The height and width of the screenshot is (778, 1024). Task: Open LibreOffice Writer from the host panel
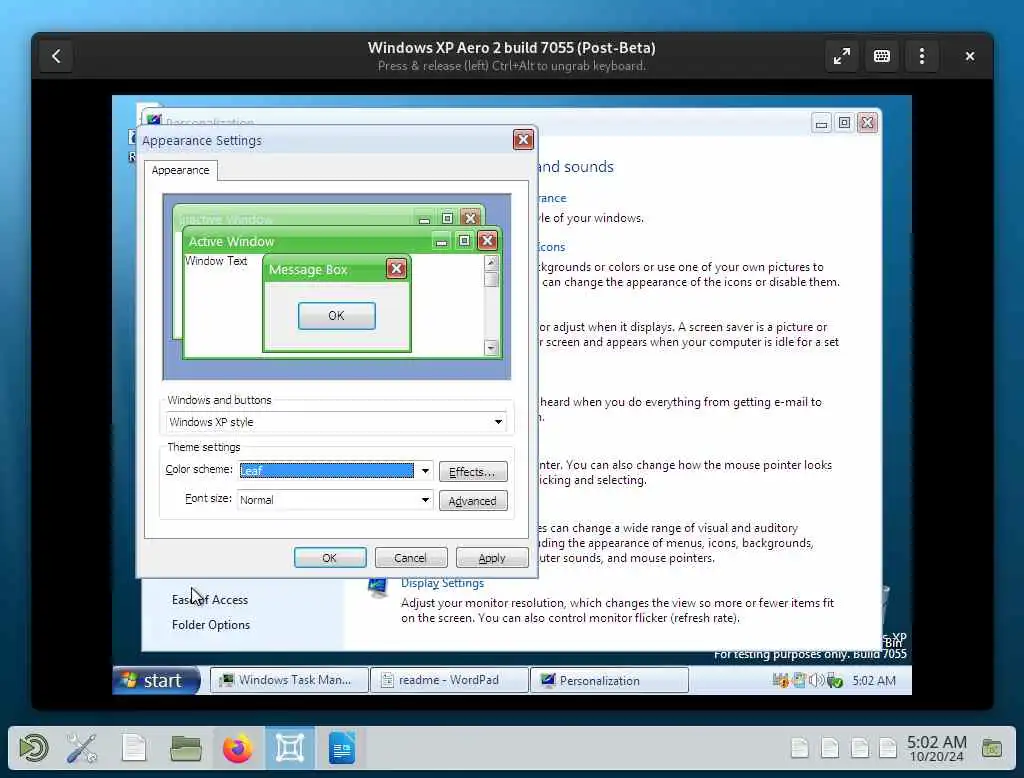click(x=342, y=748)
